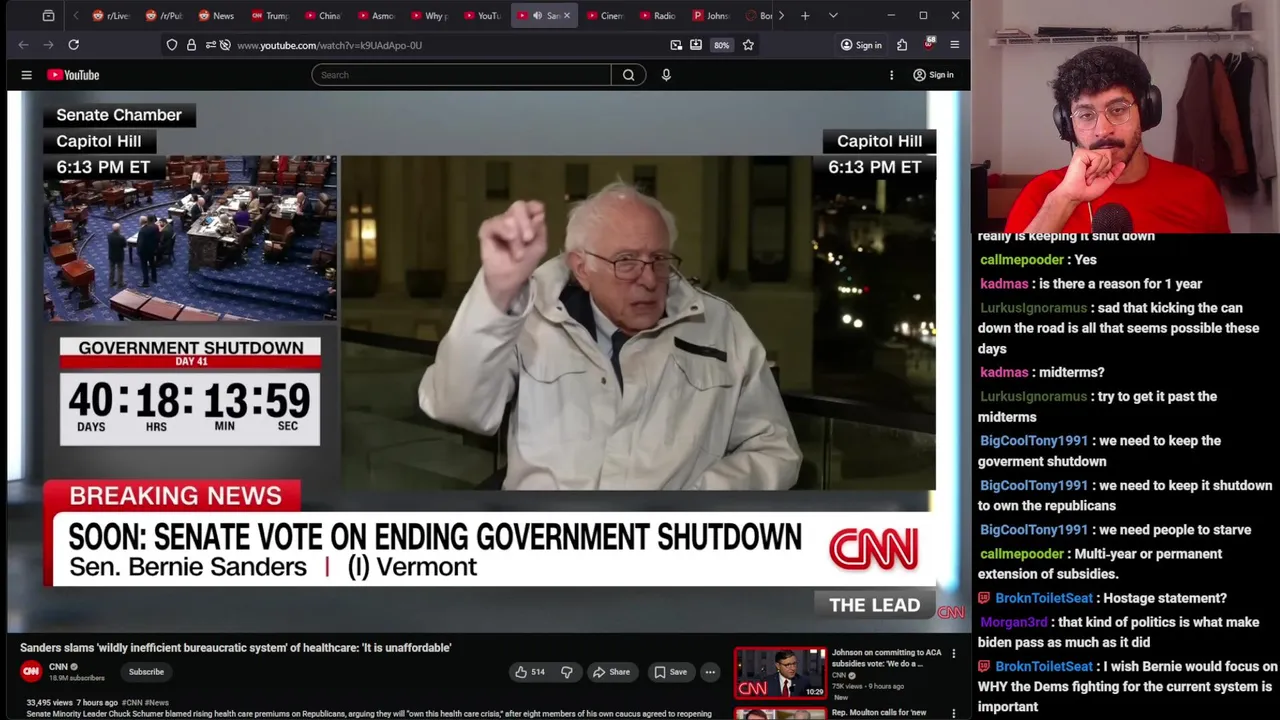The height and width of the screenshot is (720, 1280).
Task: Dislike the video with thumbs down
Action: point(566,672)
